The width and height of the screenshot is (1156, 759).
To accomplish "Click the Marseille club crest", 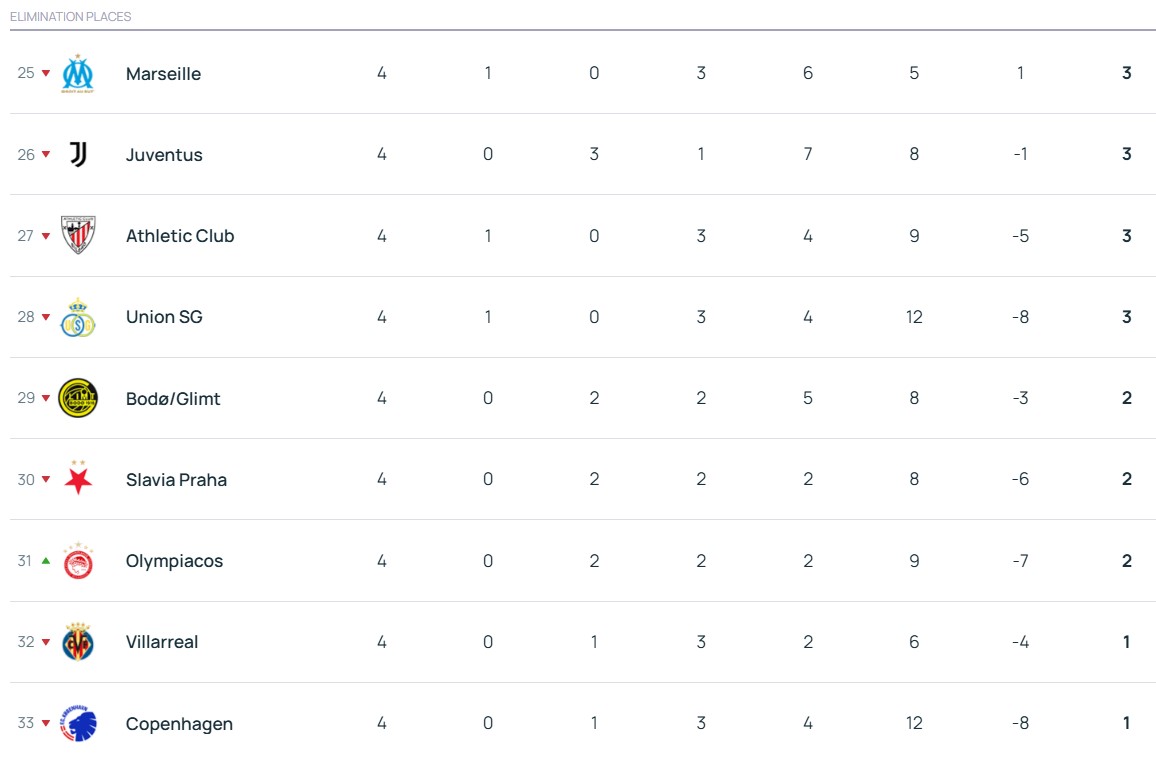I will (x=78, y=74).
